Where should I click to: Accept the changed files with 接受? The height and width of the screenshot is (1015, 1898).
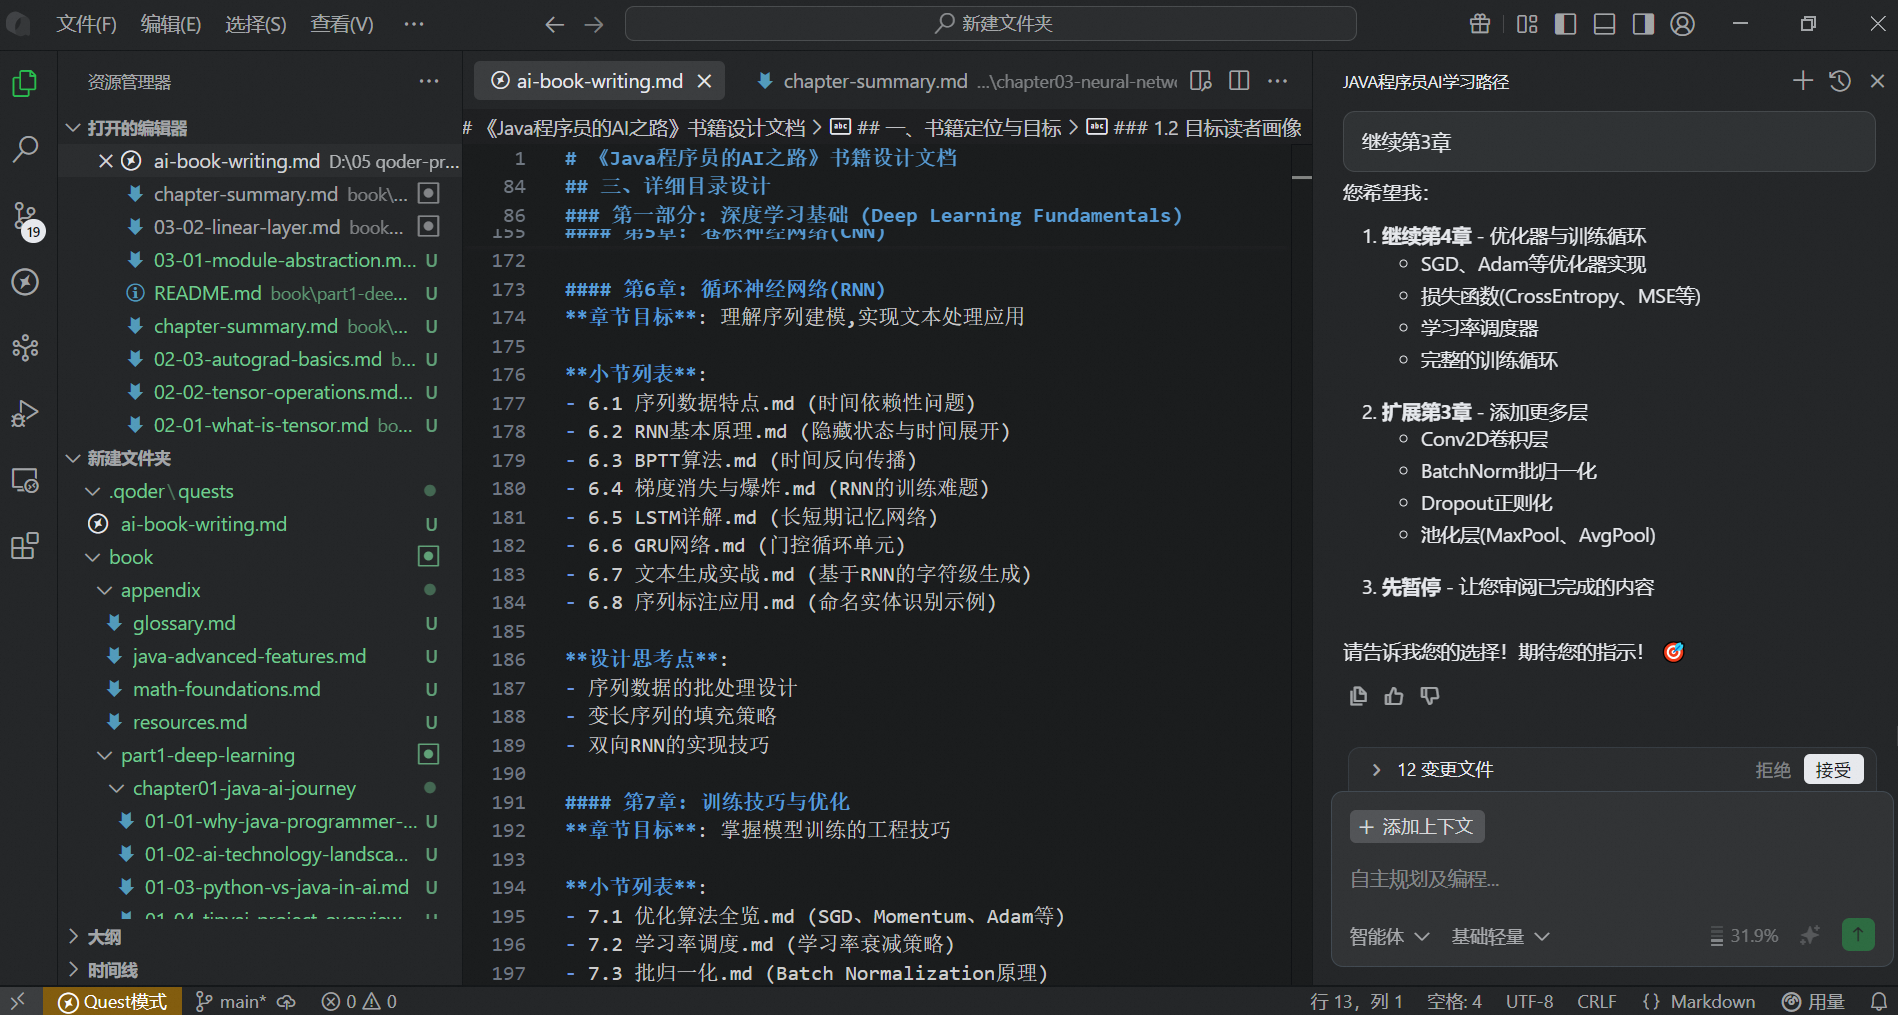[x=1833, y=769]
